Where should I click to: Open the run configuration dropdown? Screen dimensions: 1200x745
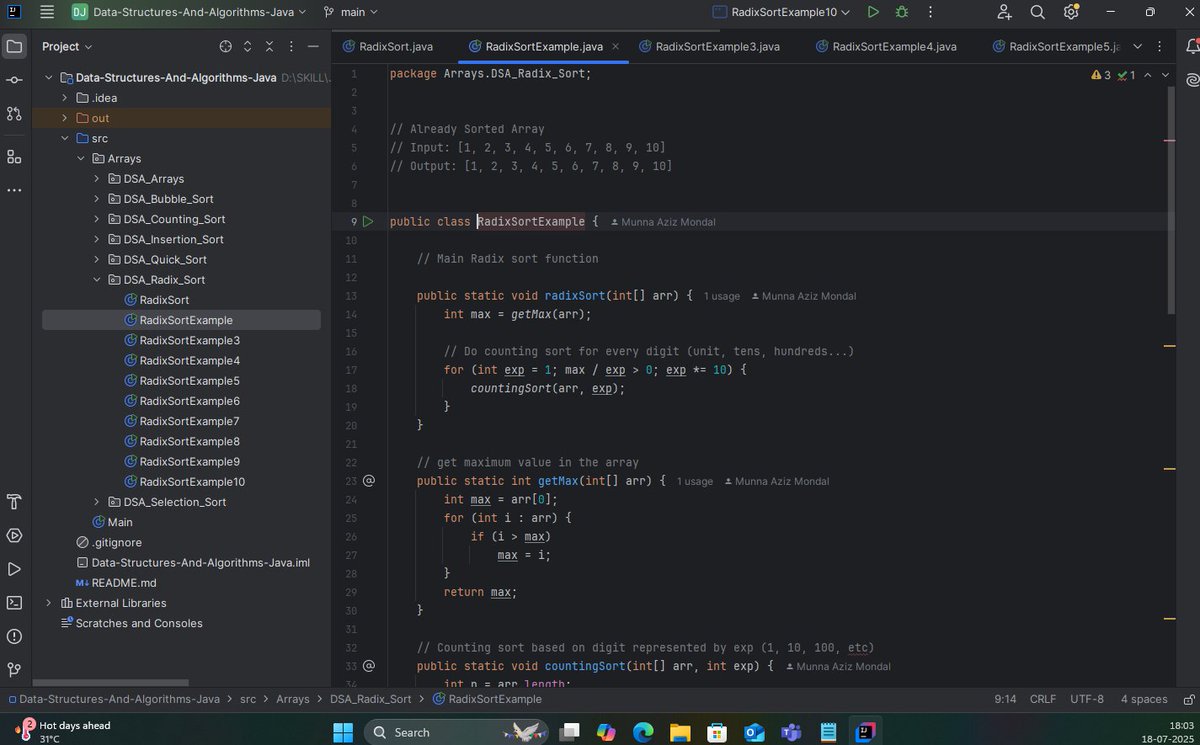[x=781, y=11]
